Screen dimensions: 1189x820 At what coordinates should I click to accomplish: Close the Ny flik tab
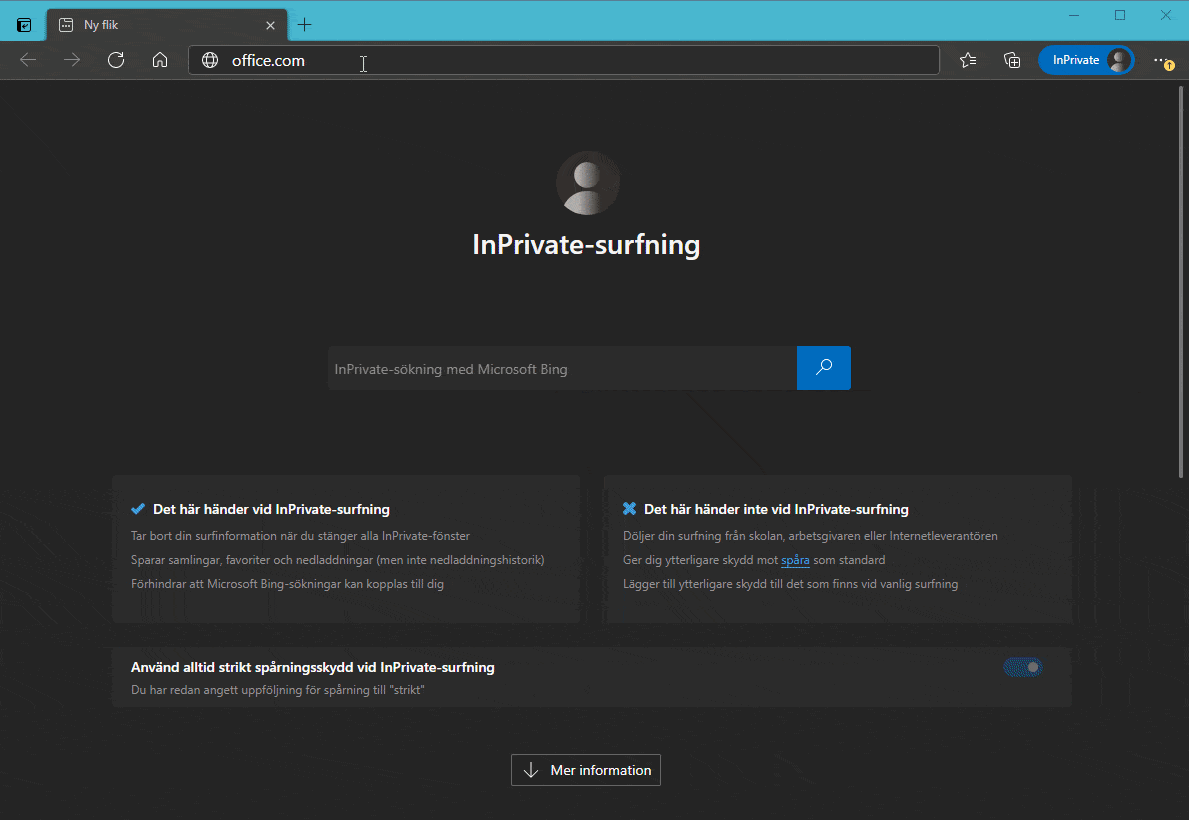pos(270,25)
